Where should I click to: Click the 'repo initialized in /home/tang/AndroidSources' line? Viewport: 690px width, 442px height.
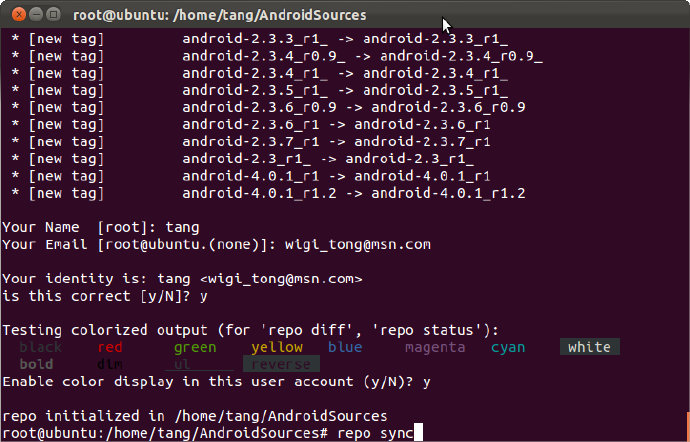195,416
